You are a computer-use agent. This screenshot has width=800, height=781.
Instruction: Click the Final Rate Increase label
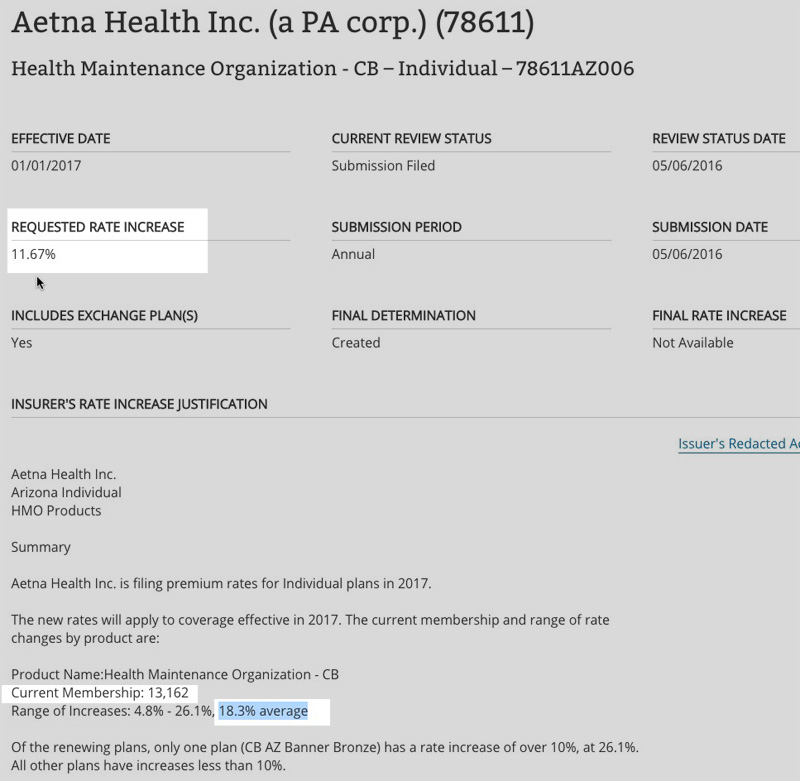point(719,315)
